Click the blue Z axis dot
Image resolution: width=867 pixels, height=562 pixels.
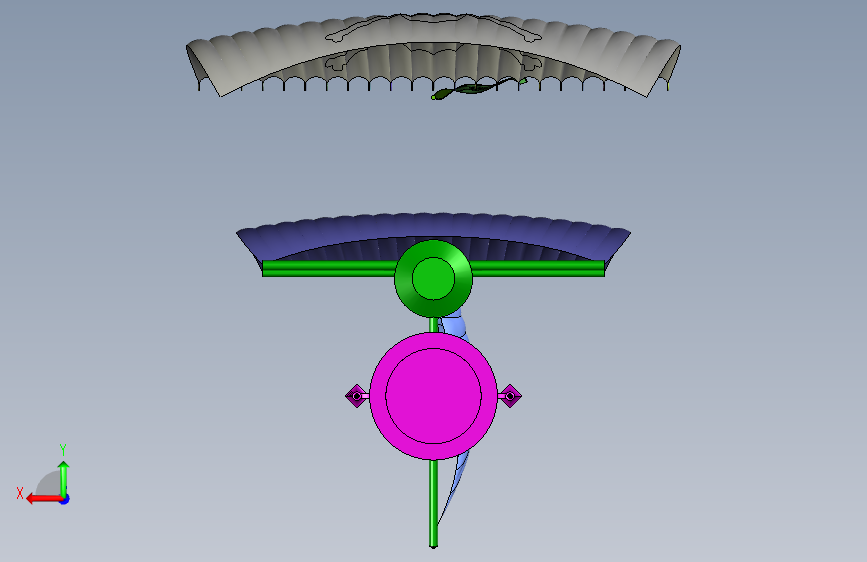(65, 499)
